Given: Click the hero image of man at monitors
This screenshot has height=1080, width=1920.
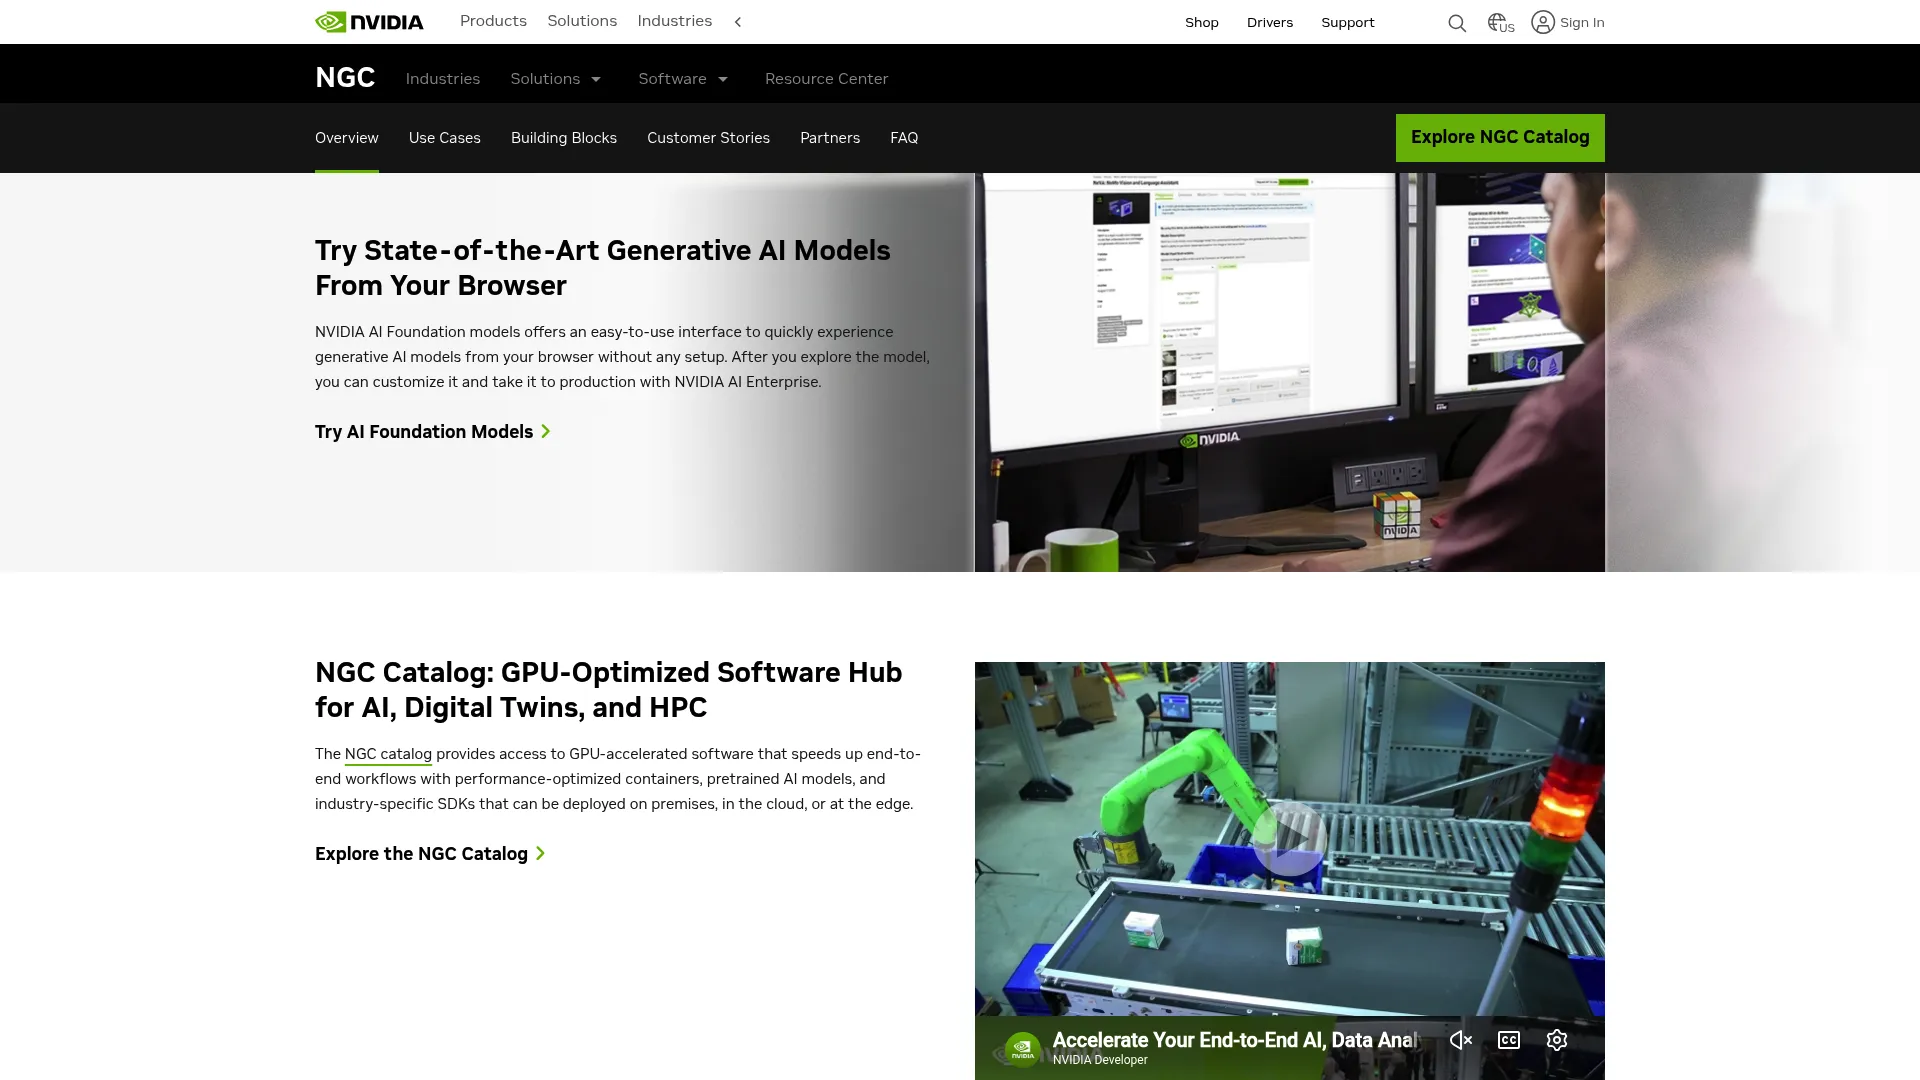Looking at the screenshot, I should click(x=1290, y=372).
